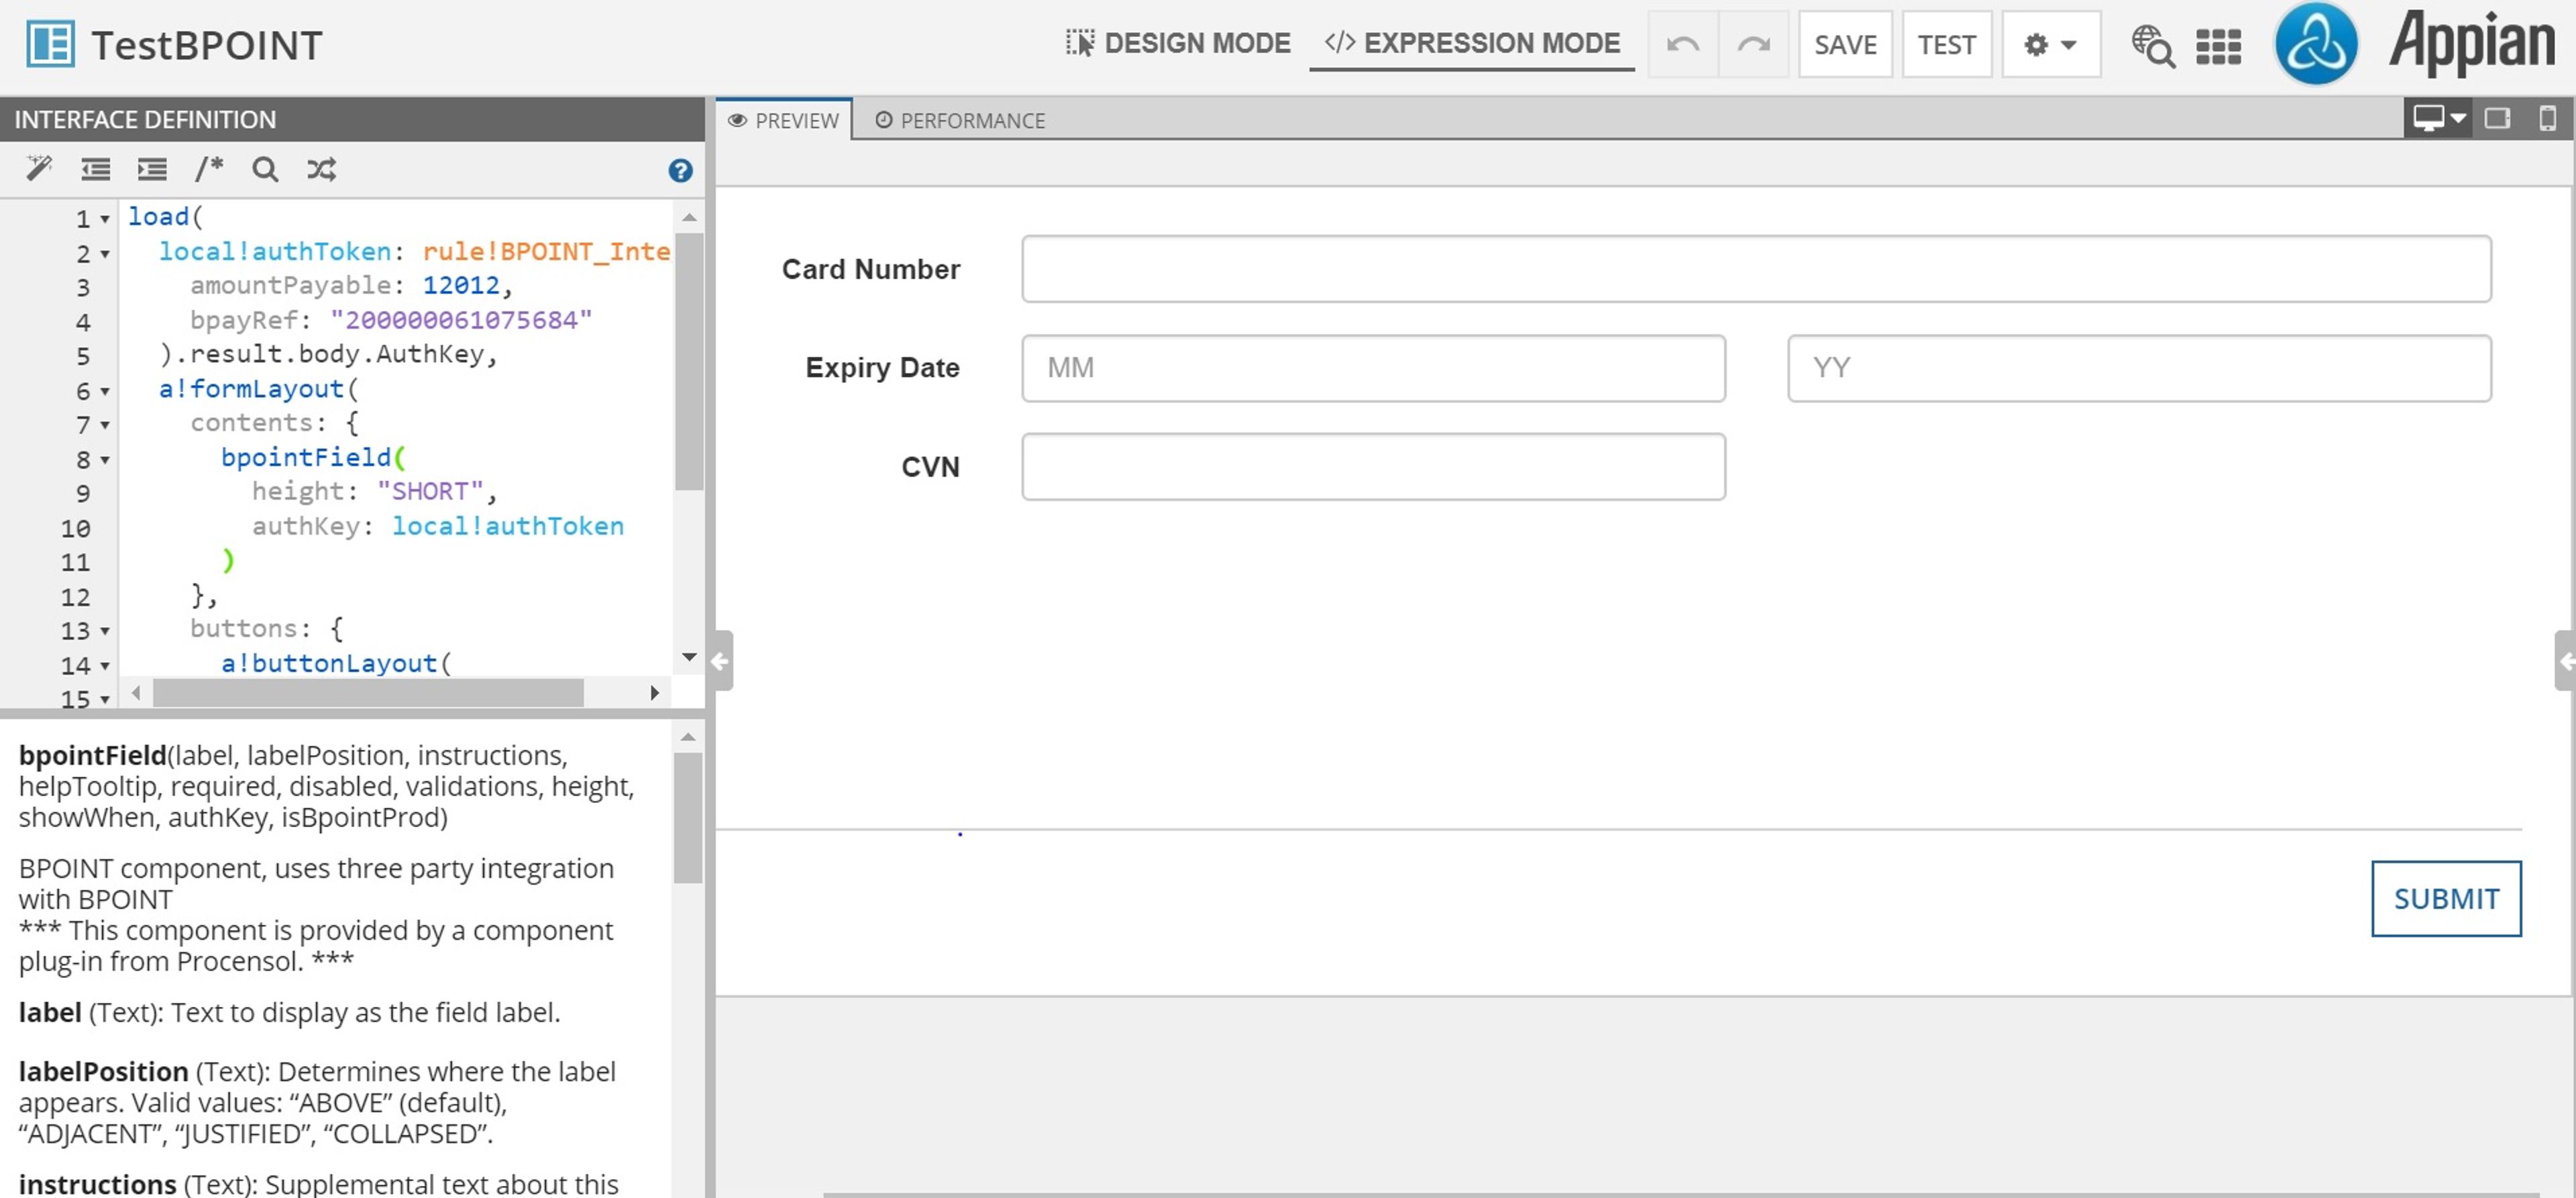Click documentation panel scroll up arrow
This screenshot has width=2576, height=1198.
pos(687,737)
